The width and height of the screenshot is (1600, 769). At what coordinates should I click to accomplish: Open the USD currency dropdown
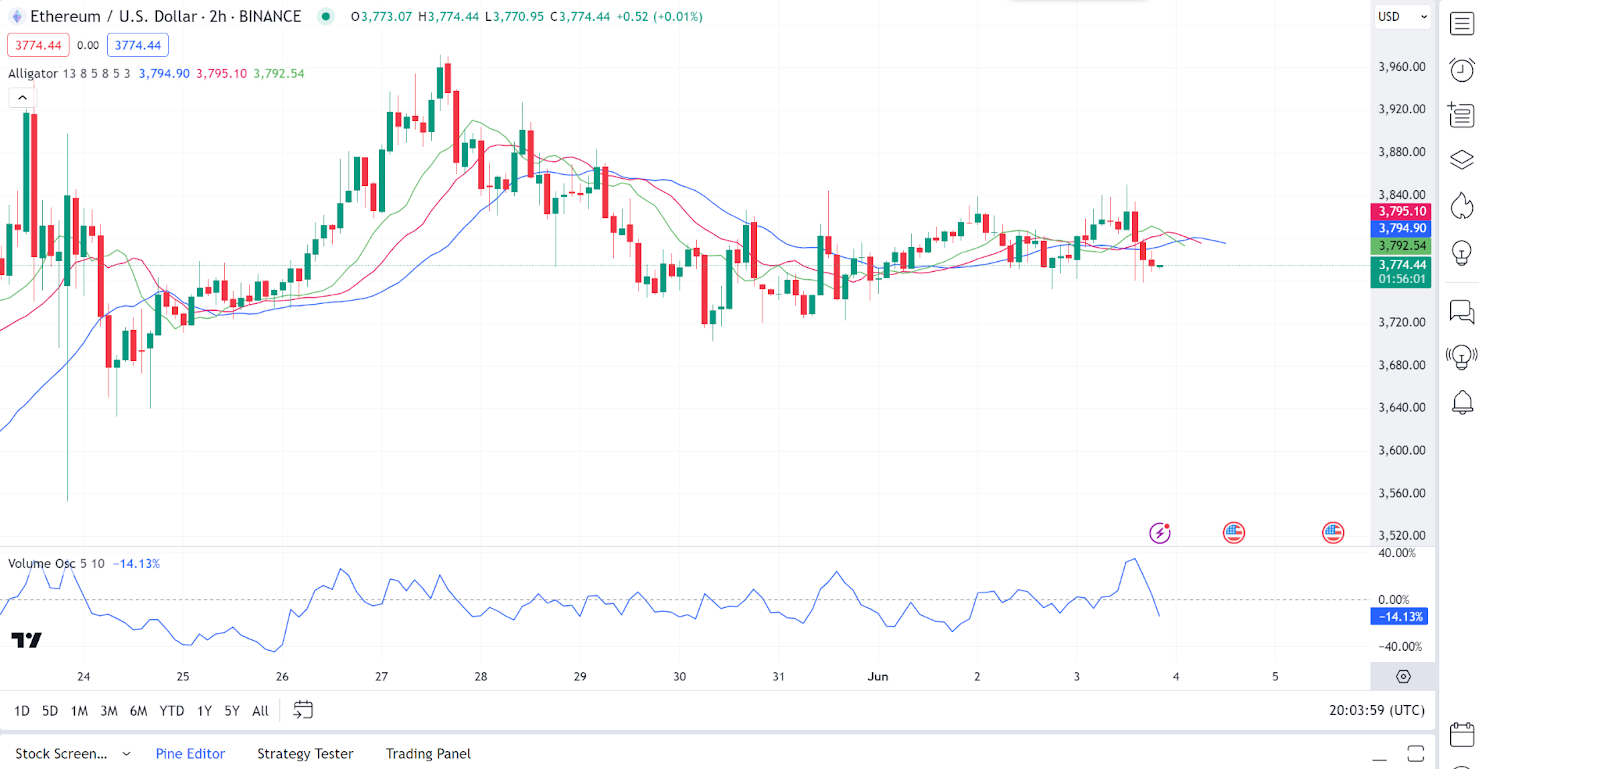coord(1402,16)
